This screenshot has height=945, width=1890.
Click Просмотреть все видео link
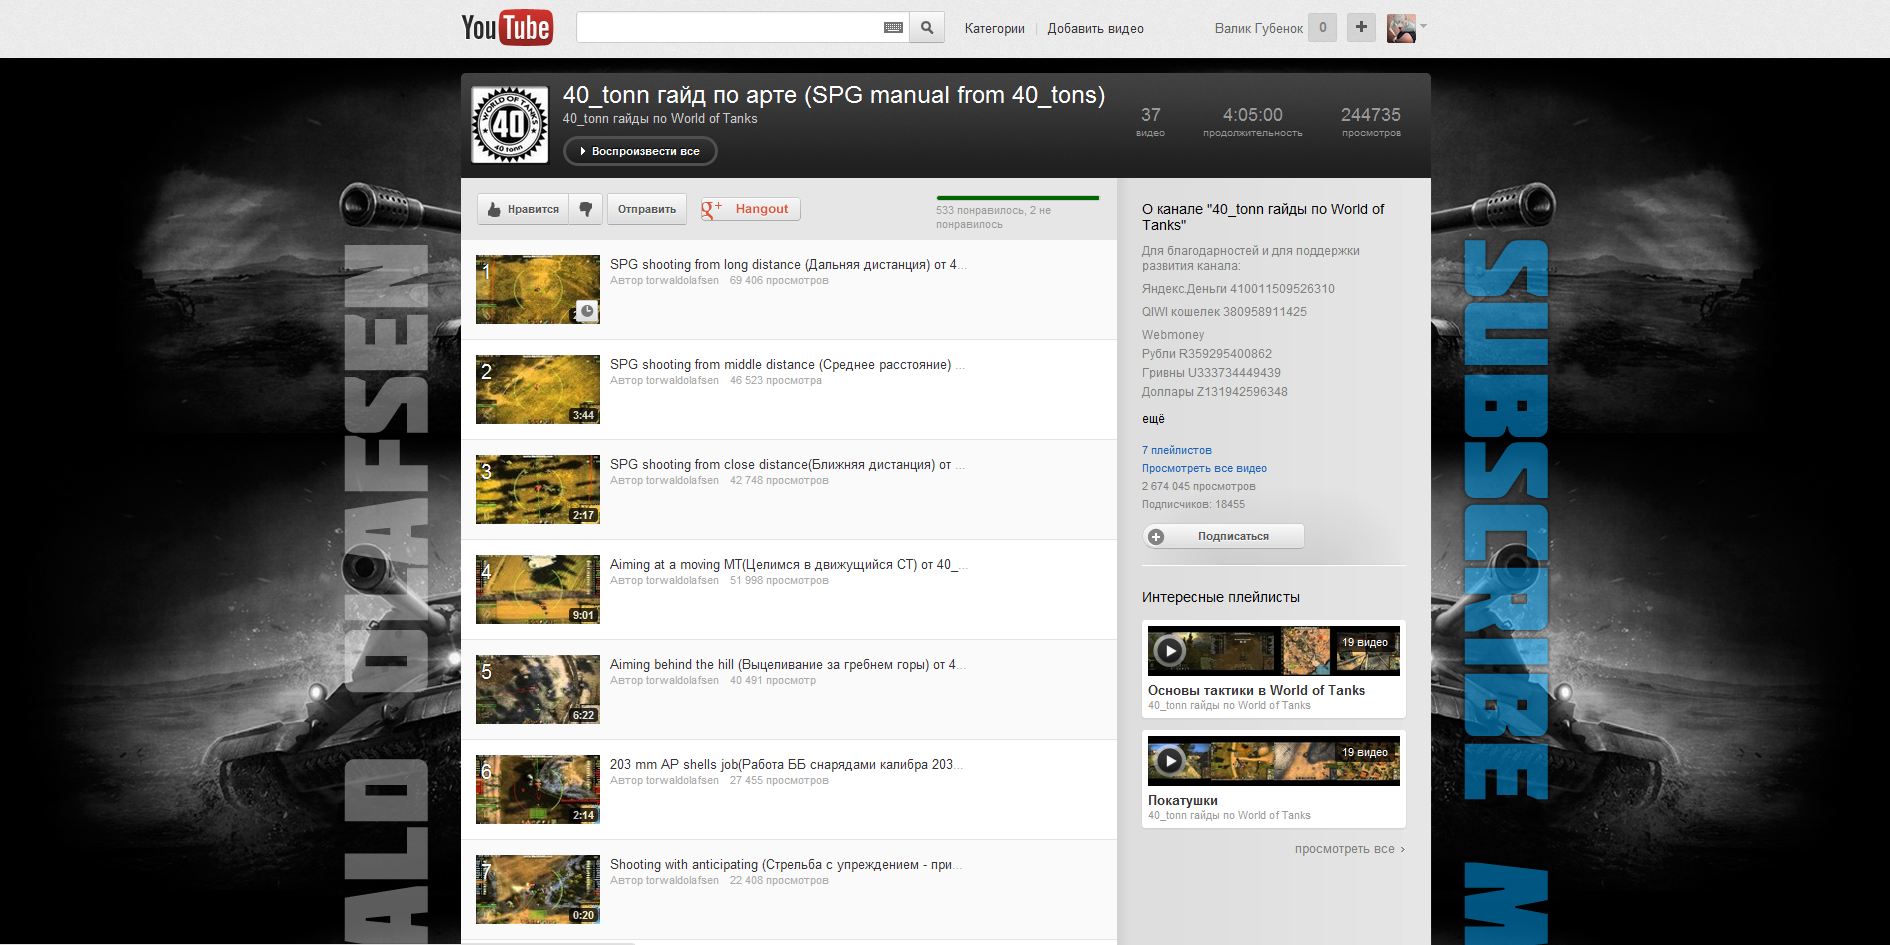(1204, 468)
